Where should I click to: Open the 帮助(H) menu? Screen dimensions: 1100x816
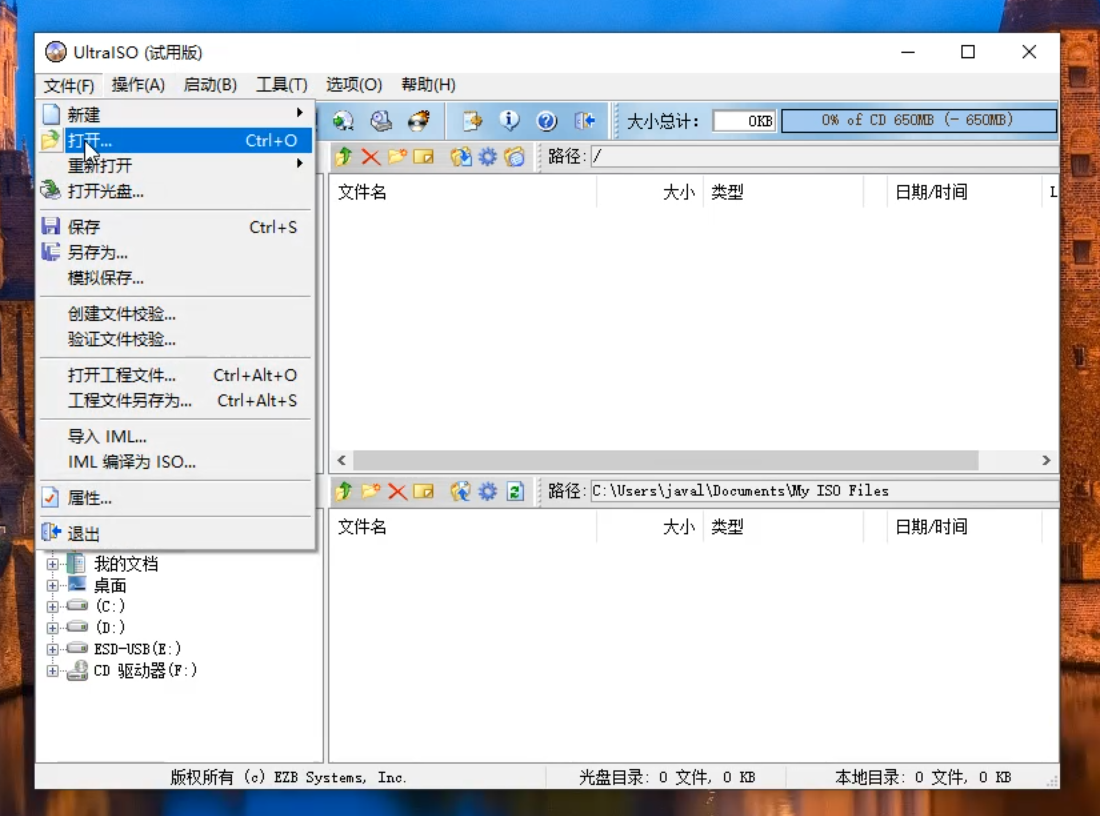428,85
